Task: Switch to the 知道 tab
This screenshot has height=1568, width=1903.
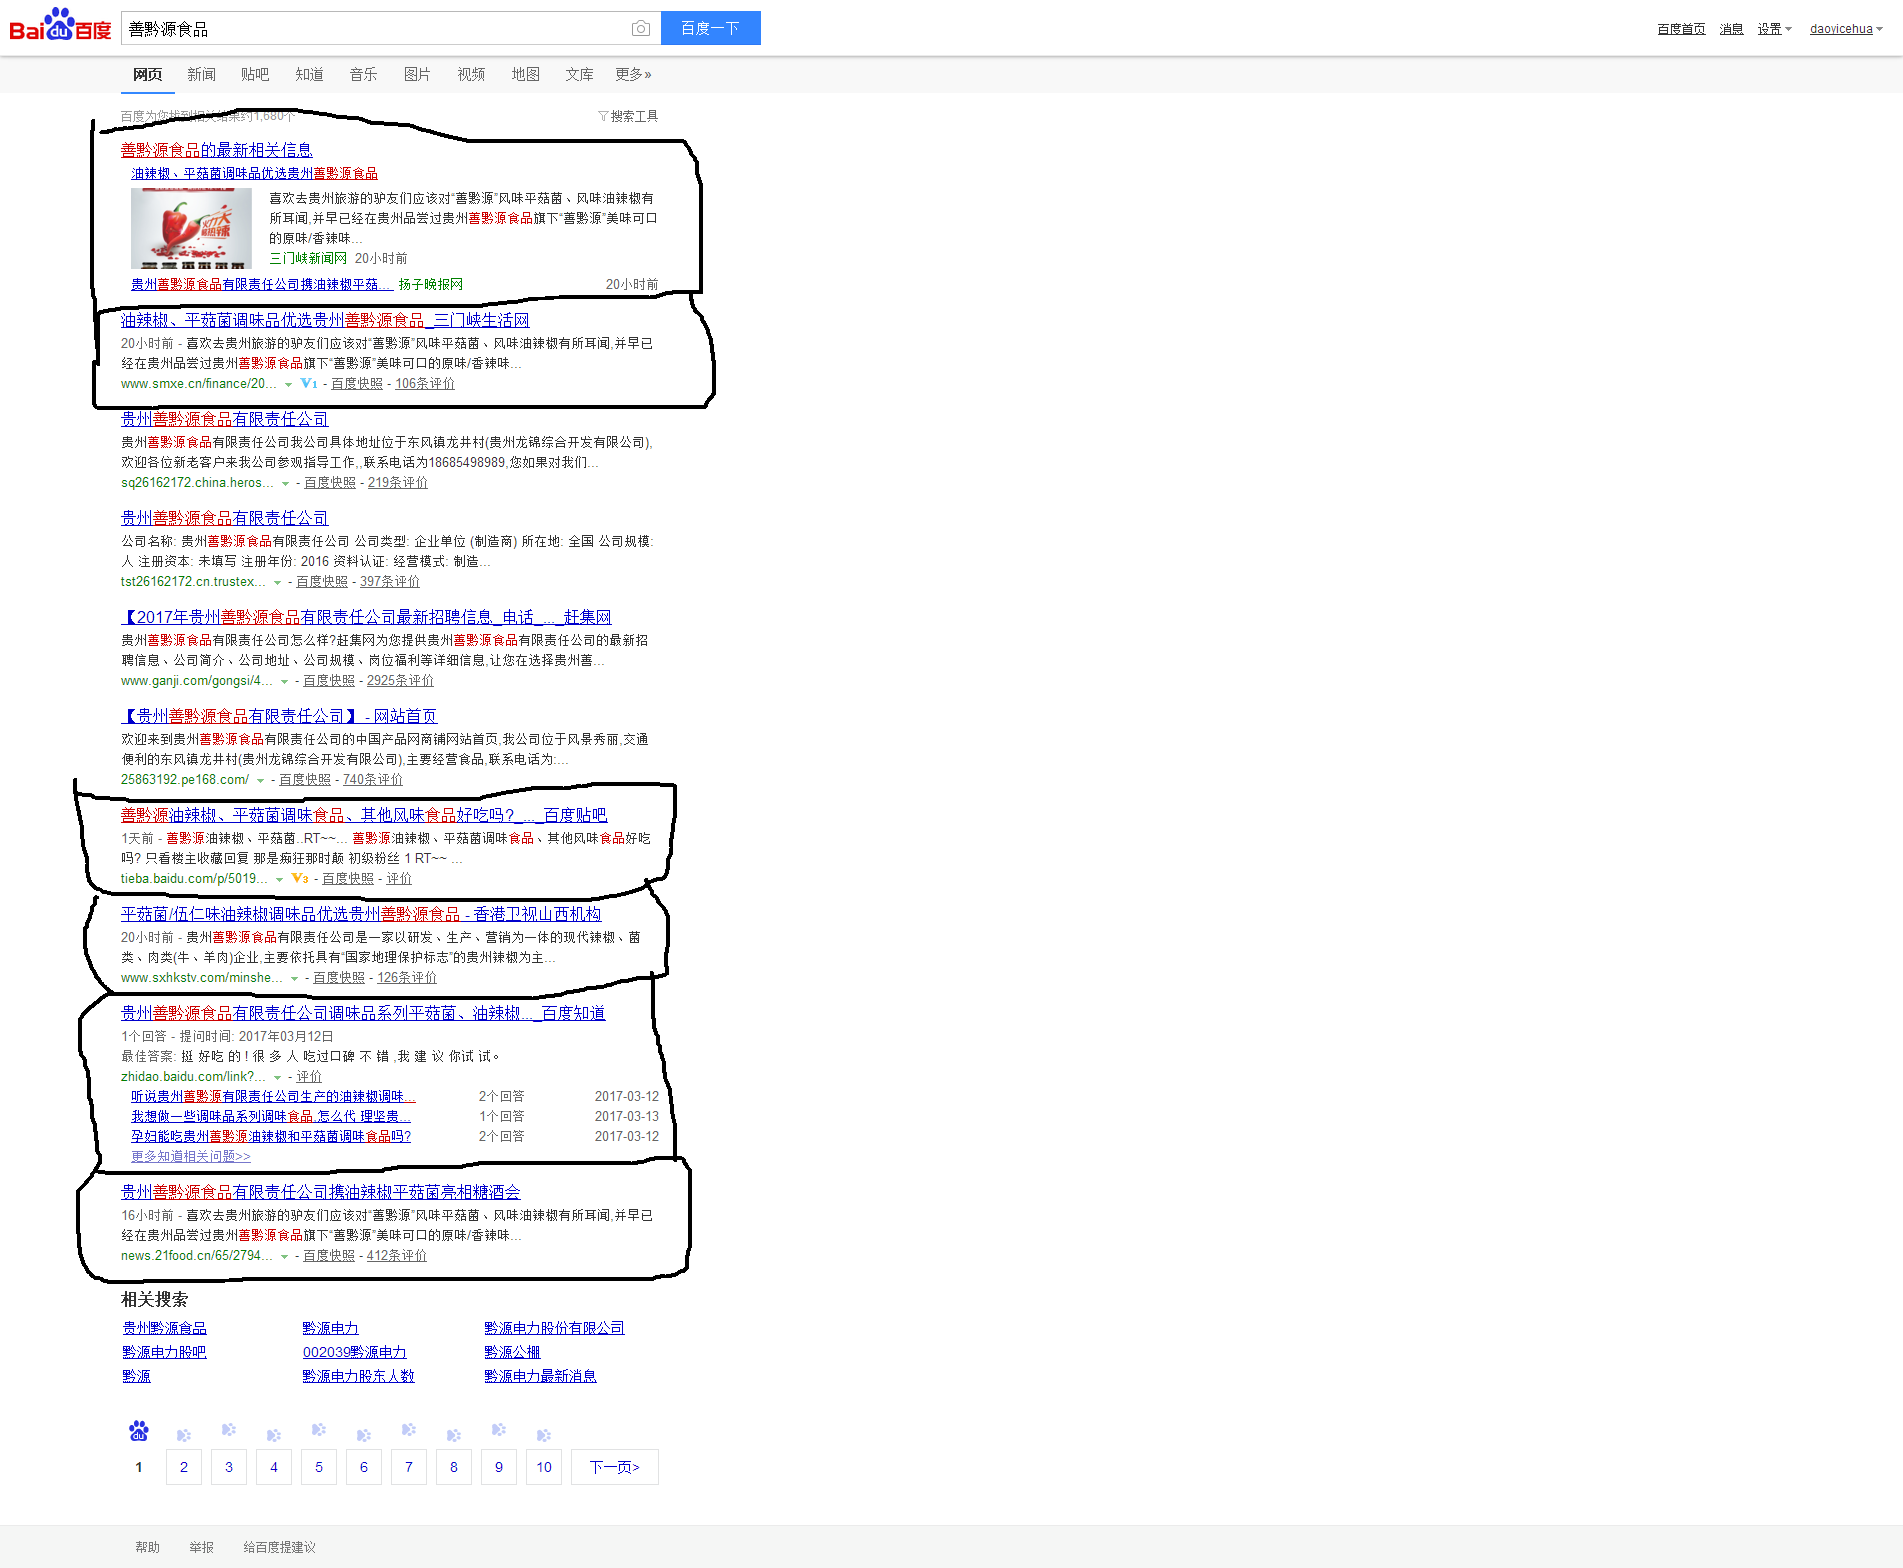Action: 309,74
